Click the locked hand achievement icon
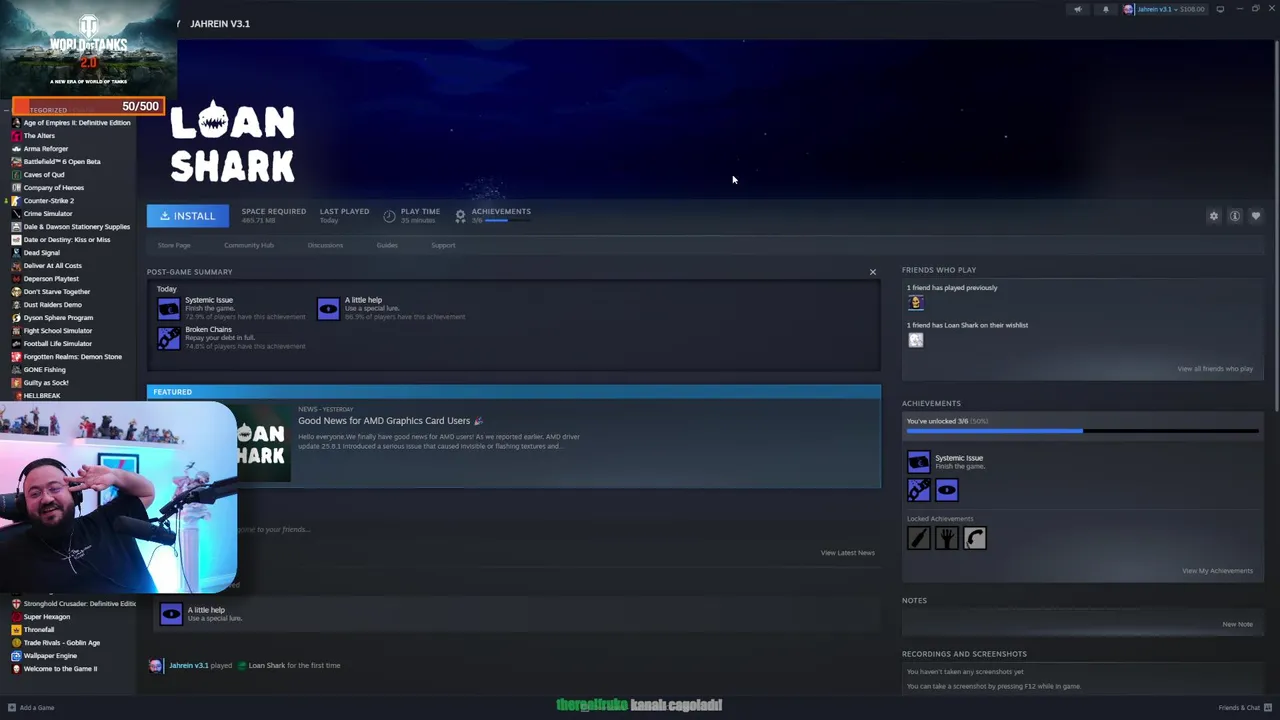The width and height of the screenshot is (1280, 720). (x=946, y=538)
